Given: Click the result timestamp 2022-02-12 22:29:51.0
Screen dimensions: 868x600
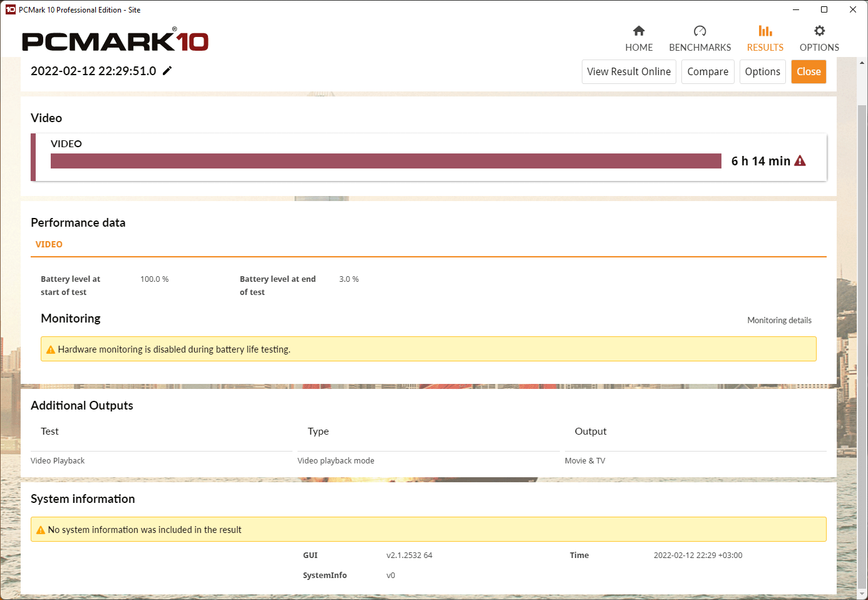Looking at the screenshot, I should tap(93, 71).
